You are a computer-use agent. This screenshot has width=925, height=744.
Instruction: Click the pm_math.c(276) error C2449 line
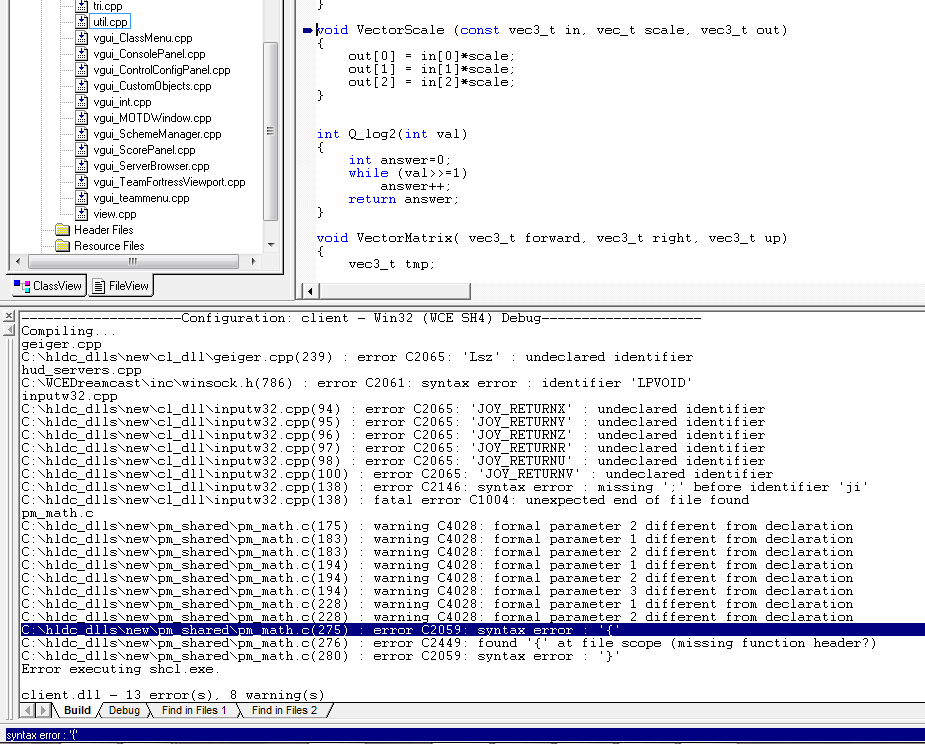click(x=449, y=643)
